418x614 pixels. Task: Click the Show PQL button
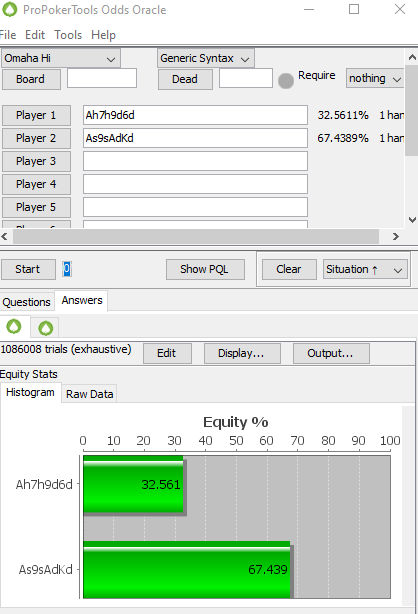pyautogui.click(x=205, y=269)
